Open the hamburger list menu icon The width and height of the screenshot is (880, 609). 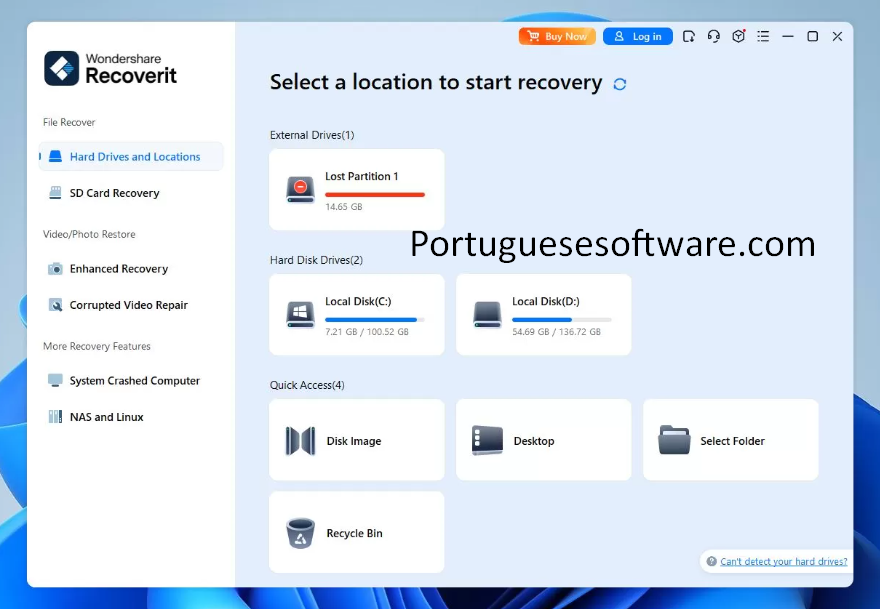tap(763, 36)
